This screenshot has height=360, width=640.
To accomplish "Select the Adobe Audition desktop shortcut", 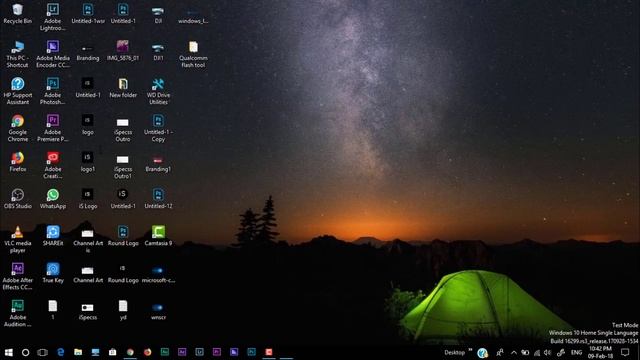I will tap(18, 314).
